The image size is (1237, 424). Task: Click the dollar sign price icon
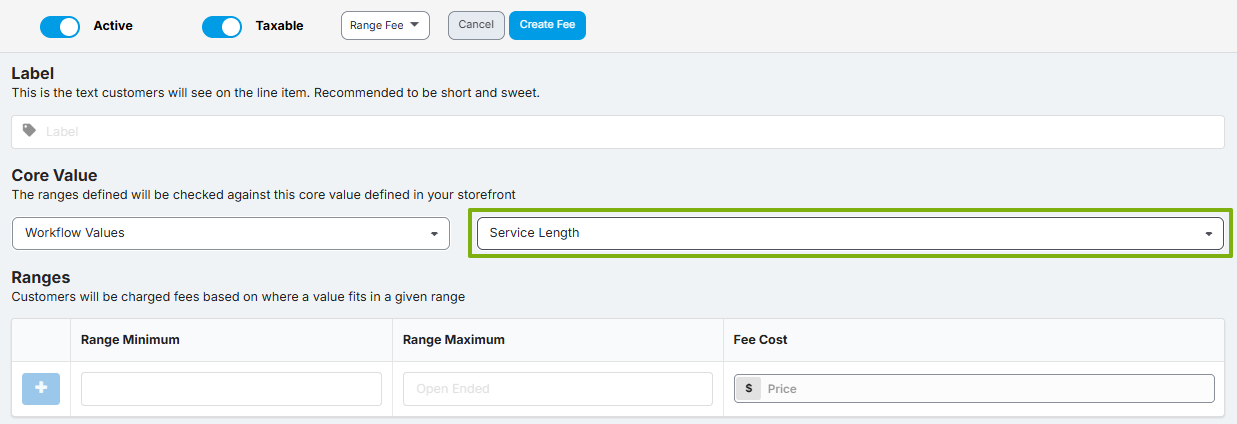pyautogui.click(x=748, y=389)
